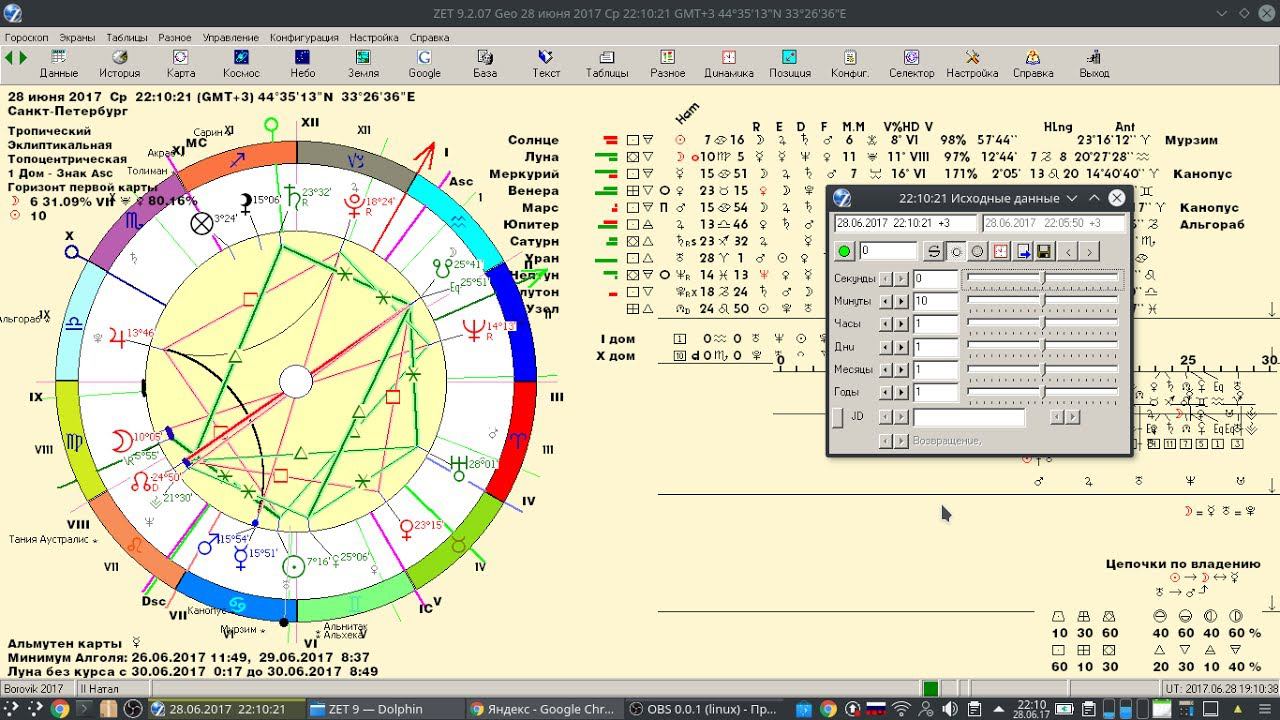Click the Настройка toolbar button
The width and height of the screenshot is (1280, 720).
click(x=972, y=63)
